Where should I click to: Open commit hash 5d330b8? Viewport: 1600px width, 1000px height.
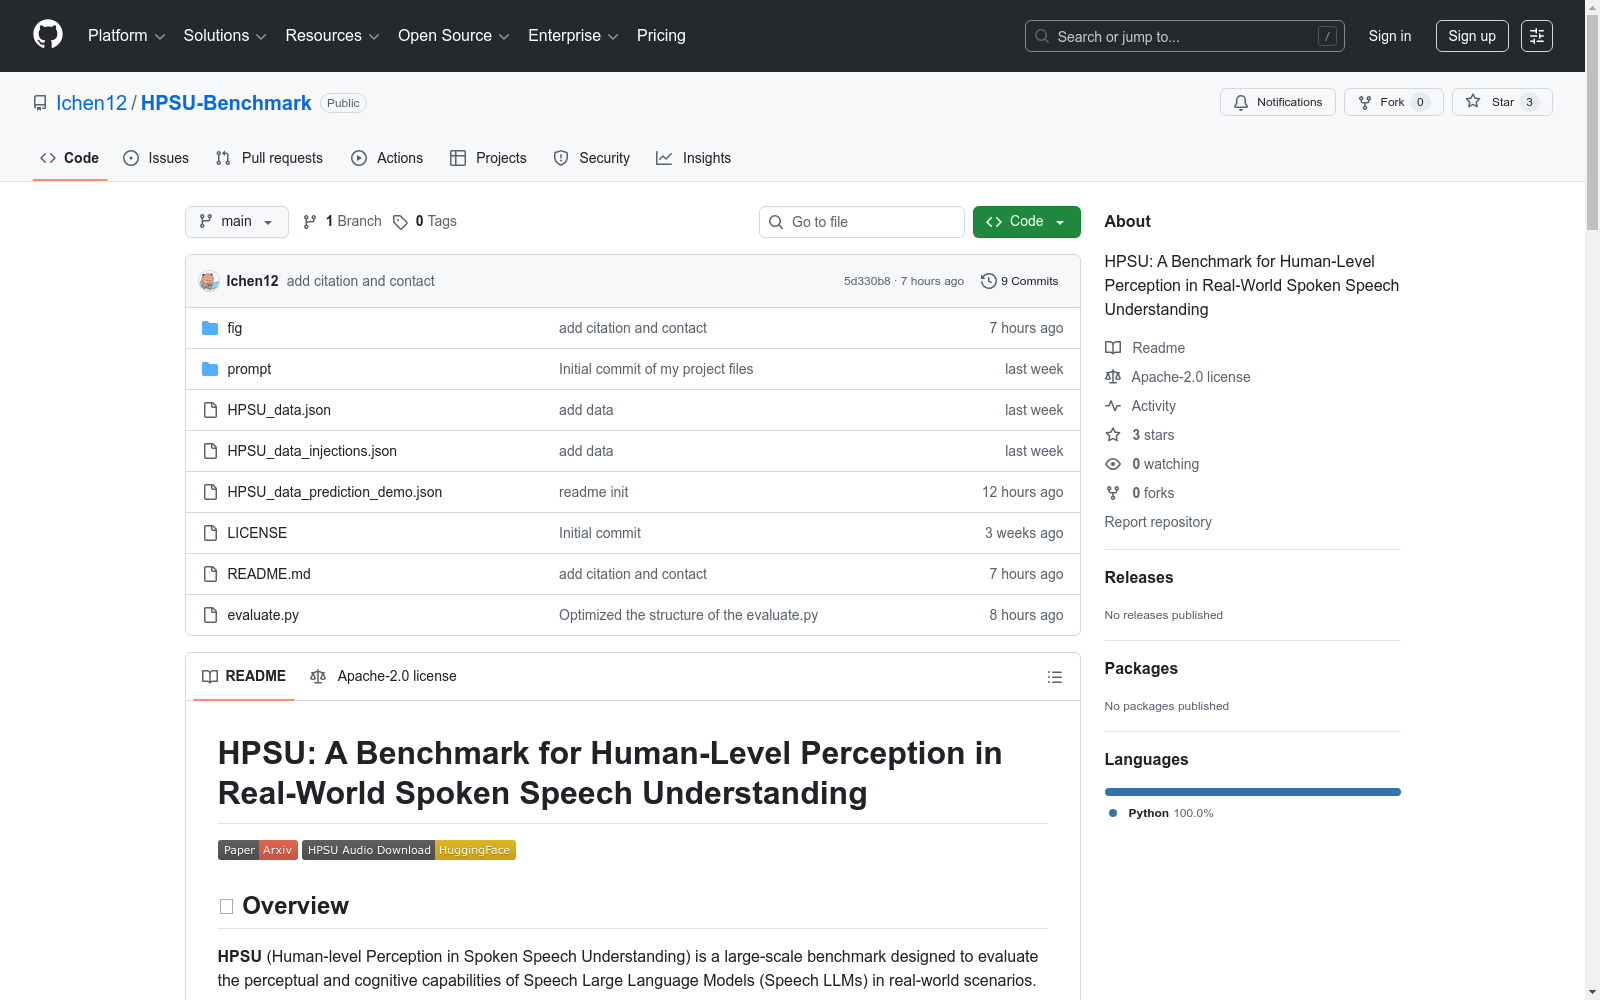867,281
